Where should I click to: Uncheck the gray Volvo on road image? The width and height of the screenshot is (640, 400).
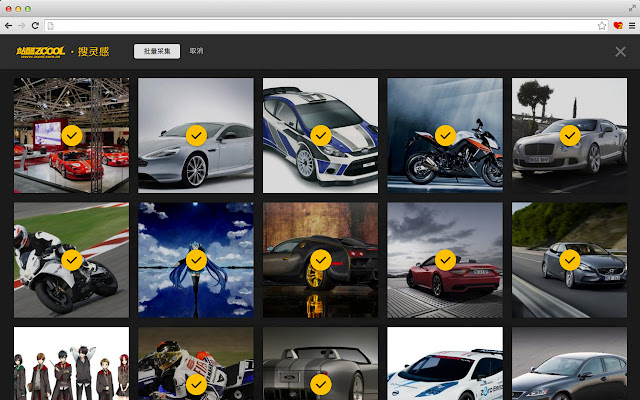(570, 260)
